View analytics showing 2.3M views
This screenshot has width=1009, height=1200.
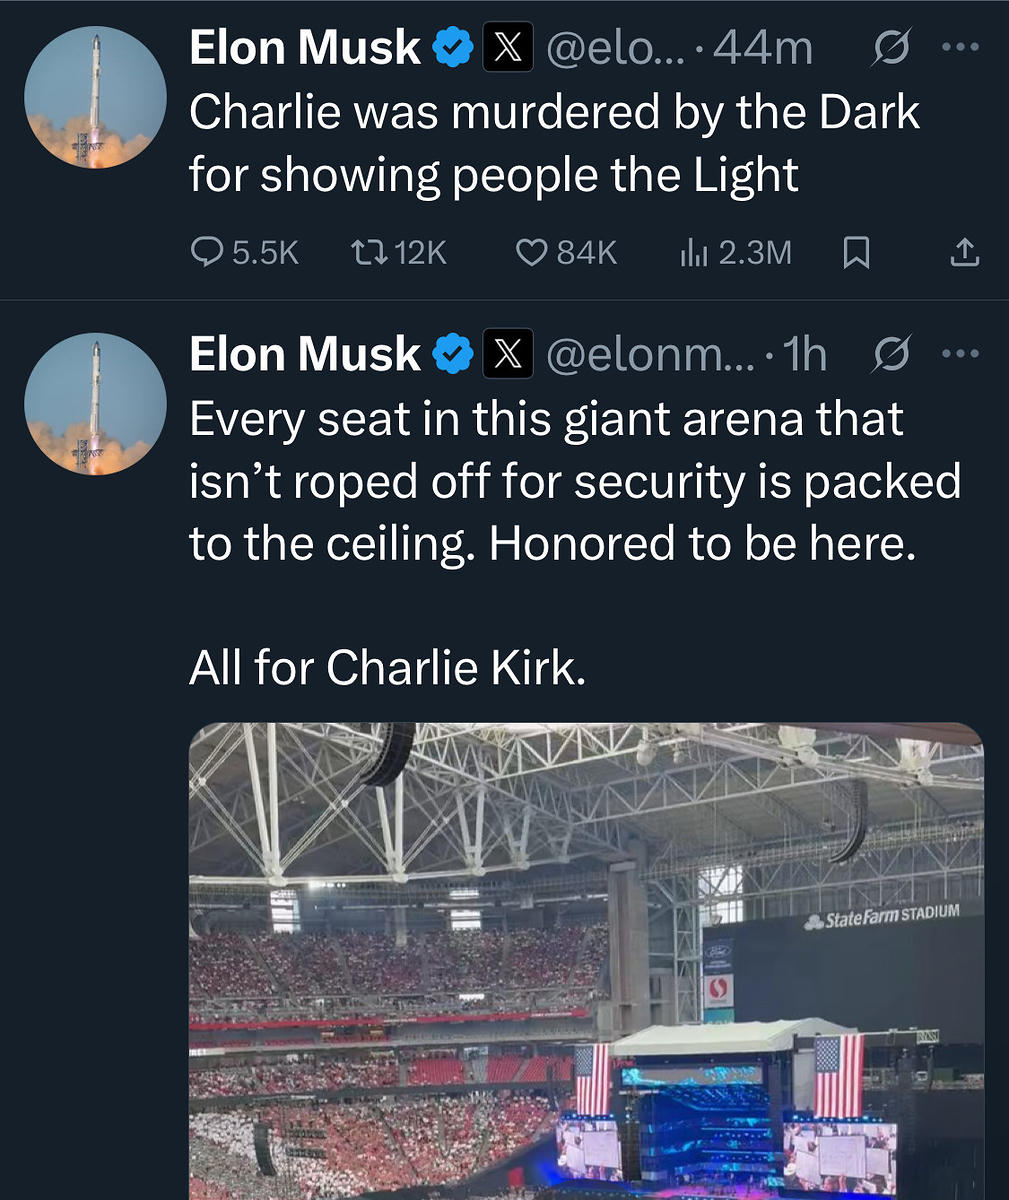pos(693,253)
